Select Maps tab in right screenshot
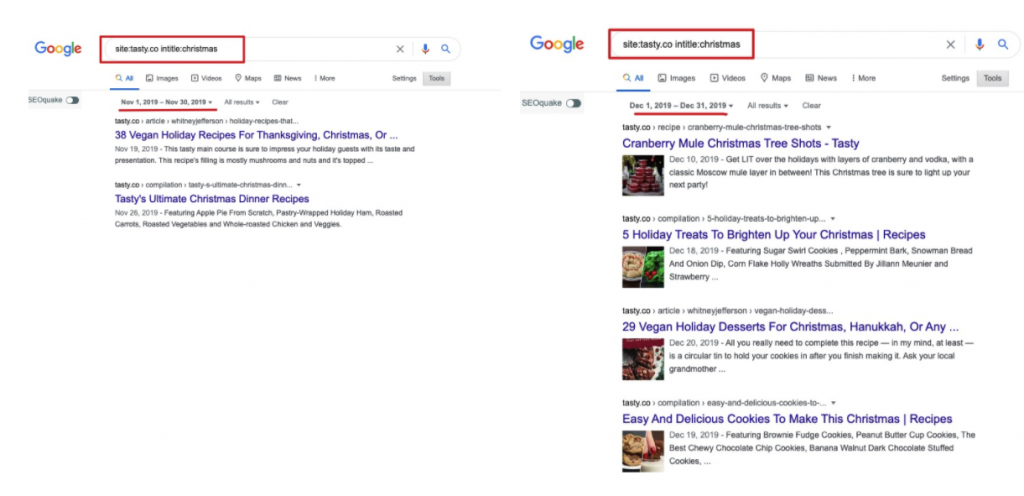 775,78
